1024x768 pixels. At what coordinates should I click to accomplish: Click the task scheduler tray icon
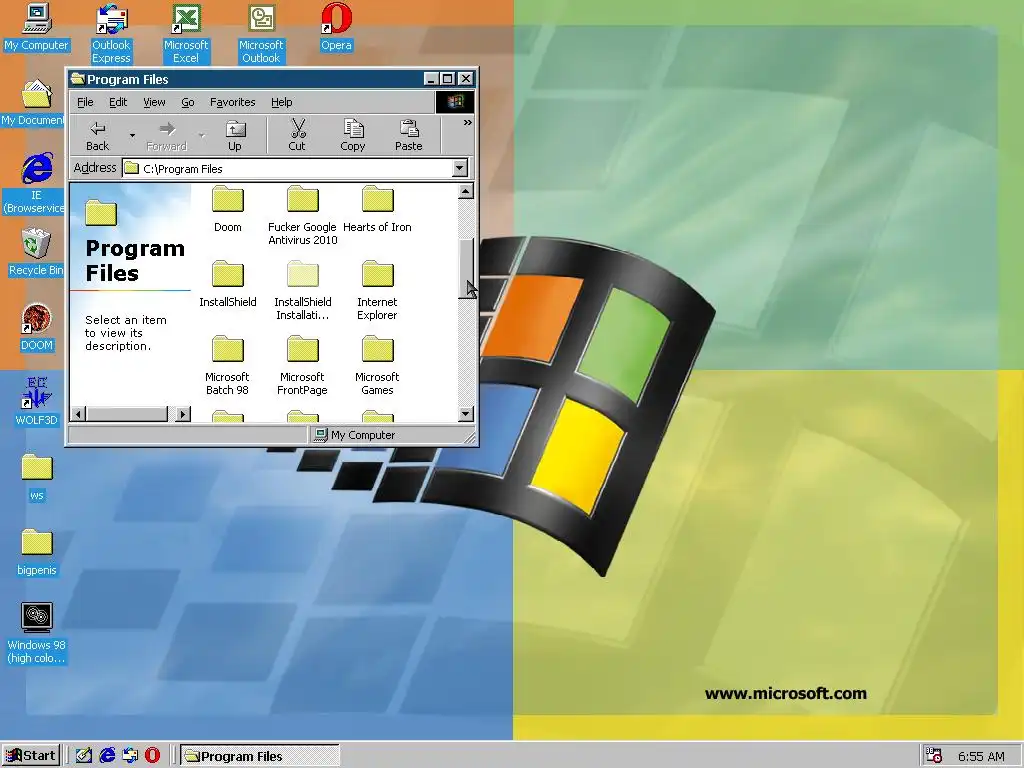(x=934, y=756)
